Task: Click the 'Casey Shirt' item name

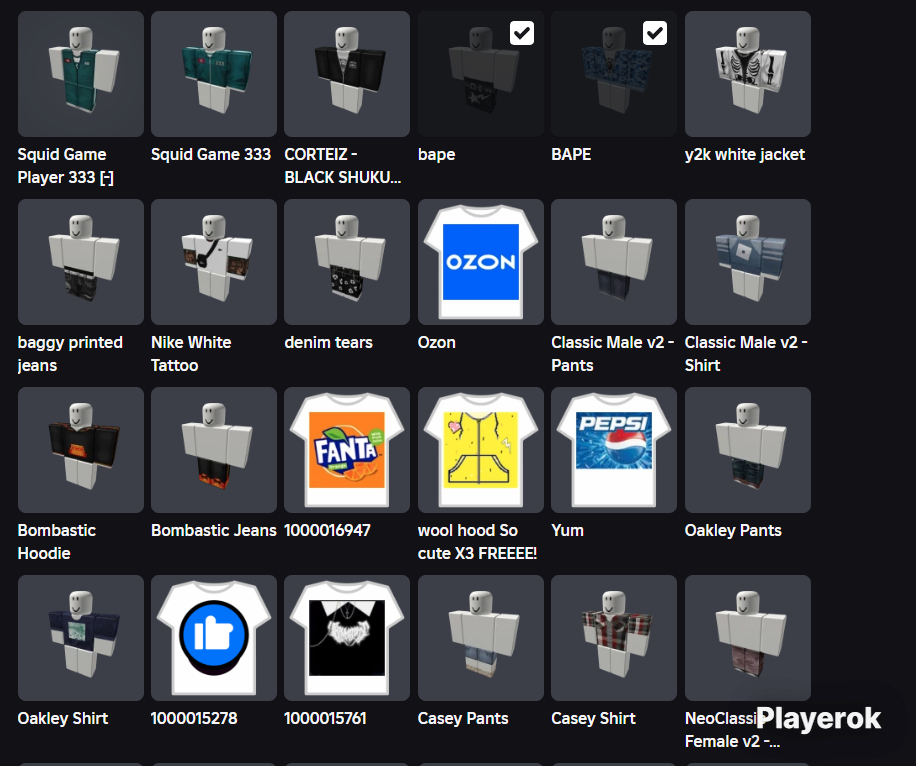Action: pyautogui.click(x=594, y=719)
